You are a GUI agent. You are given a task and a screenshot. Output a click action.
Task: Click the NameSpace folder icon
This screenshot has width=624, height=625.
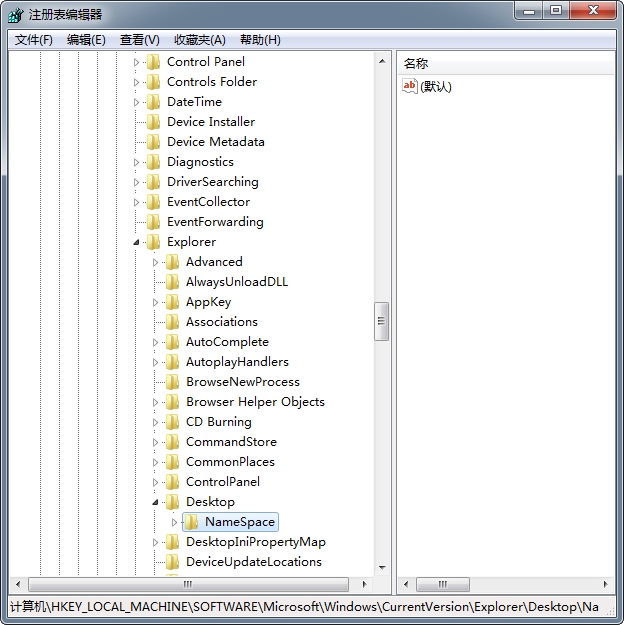[192, 522]
